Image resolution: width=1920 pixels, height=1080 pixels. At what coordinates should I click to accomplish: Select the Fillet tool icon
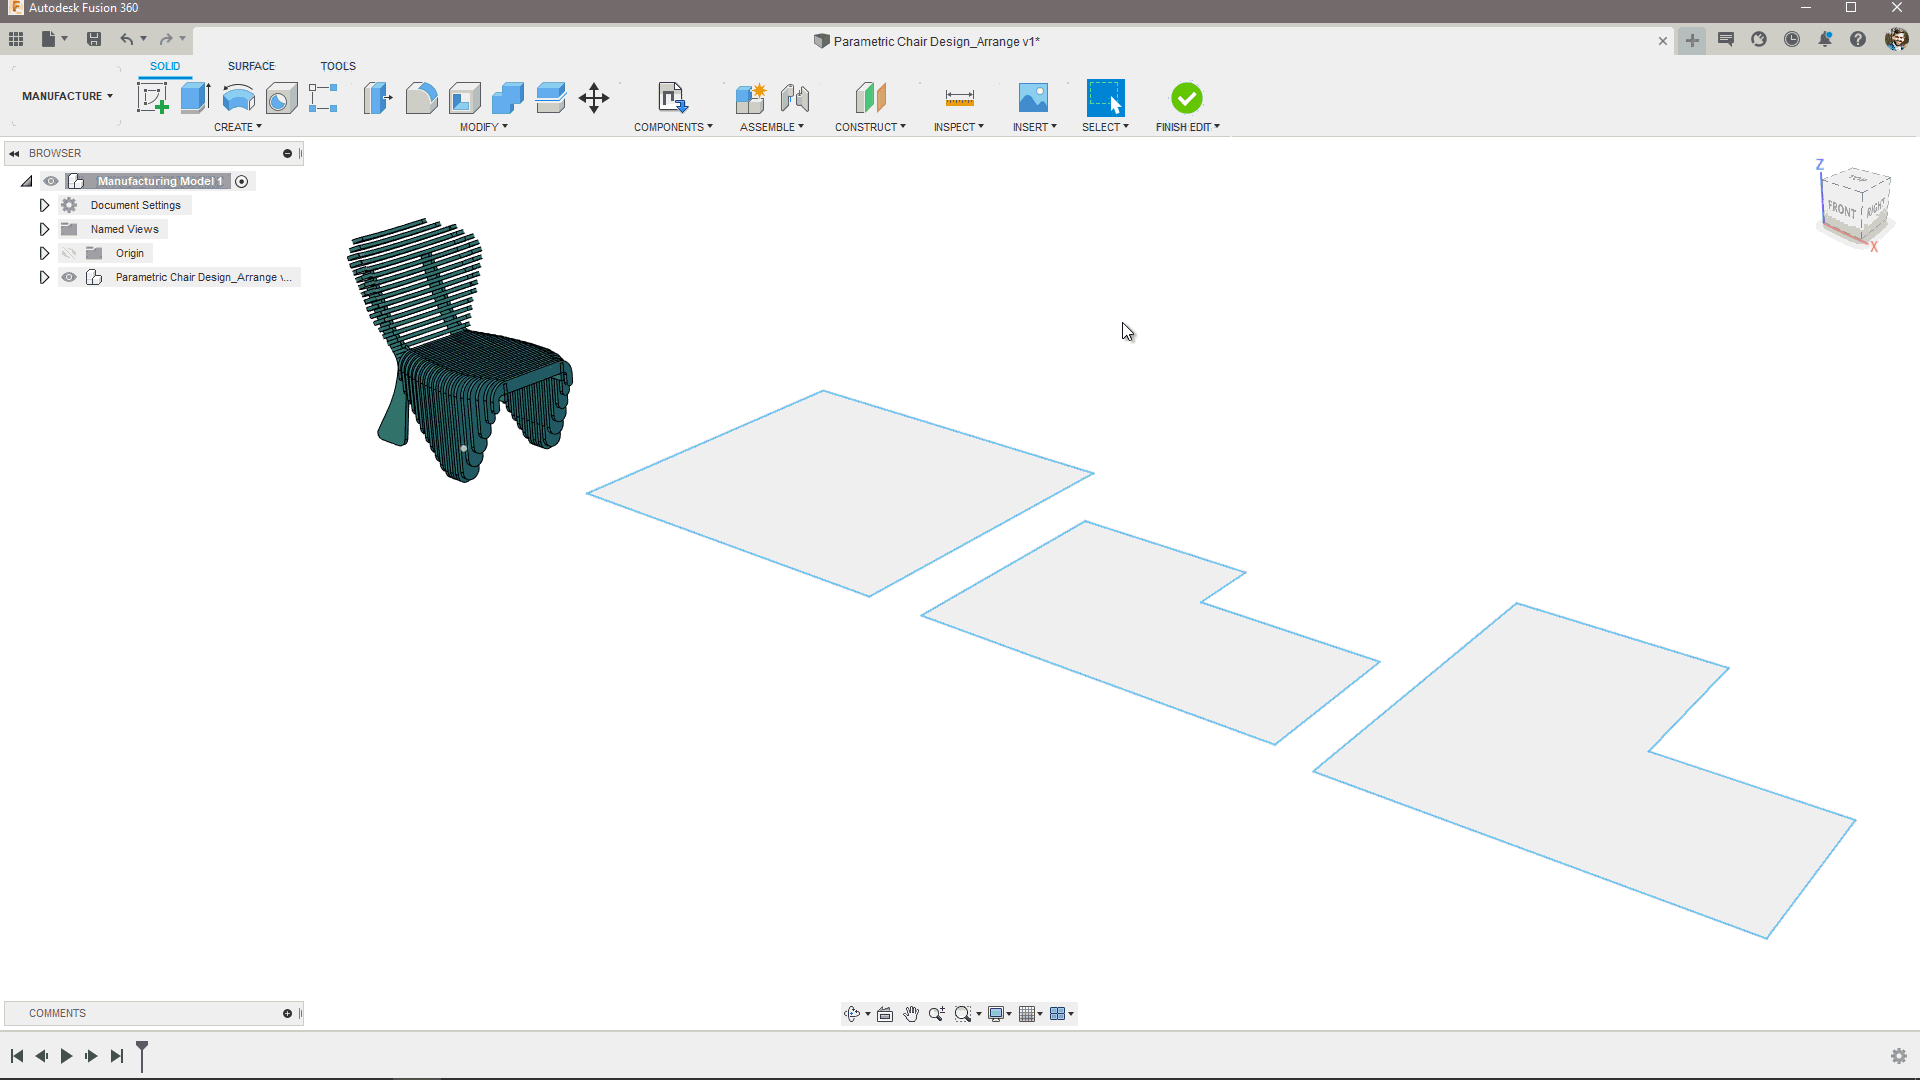click(x=421, y=98)
